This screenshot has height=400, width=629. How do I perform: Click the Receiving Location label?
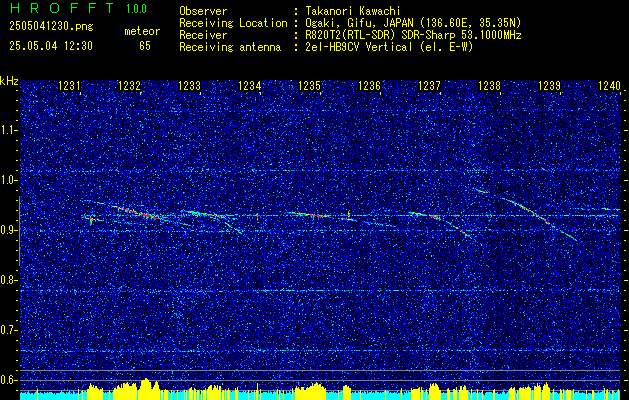point(233,23)
